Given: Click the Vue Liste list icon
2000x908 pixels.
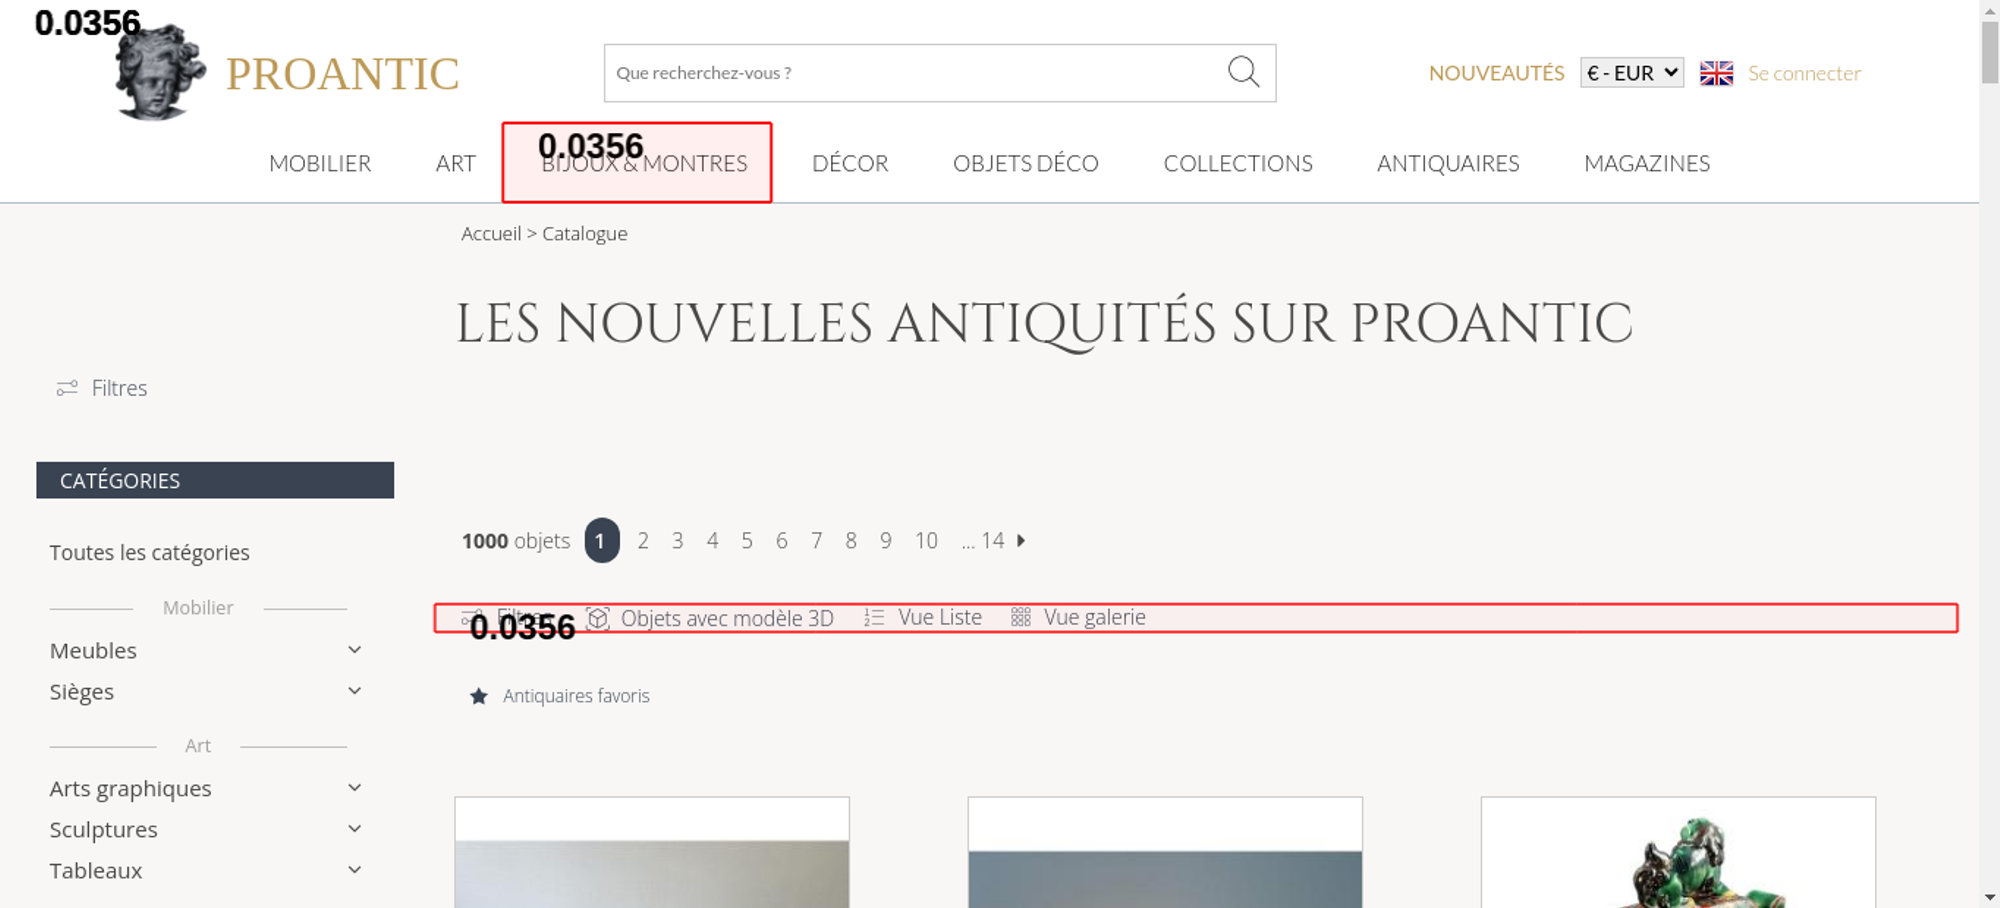Looking at the screenshot, I should coord(874,618).
